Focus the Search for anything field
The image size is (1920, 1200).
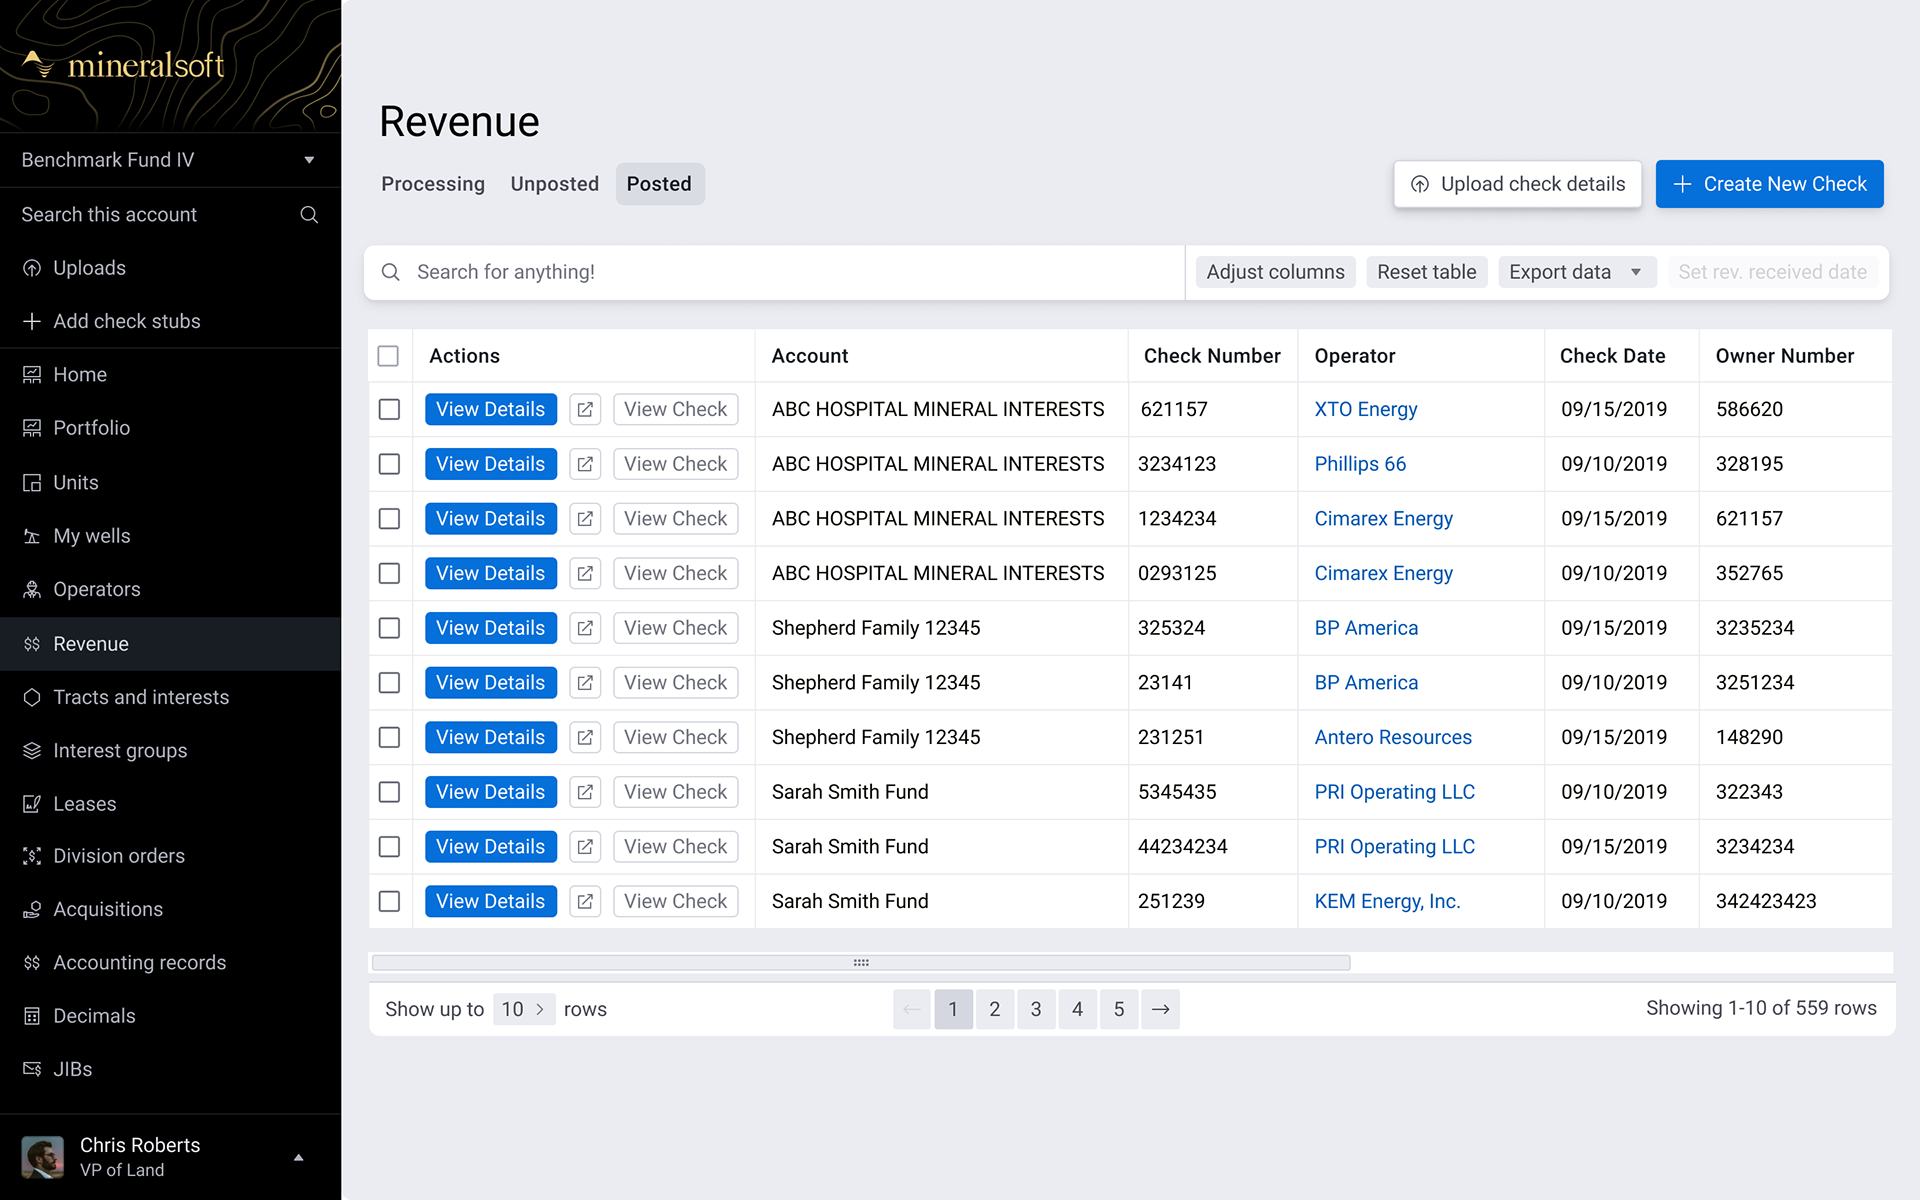775,272
